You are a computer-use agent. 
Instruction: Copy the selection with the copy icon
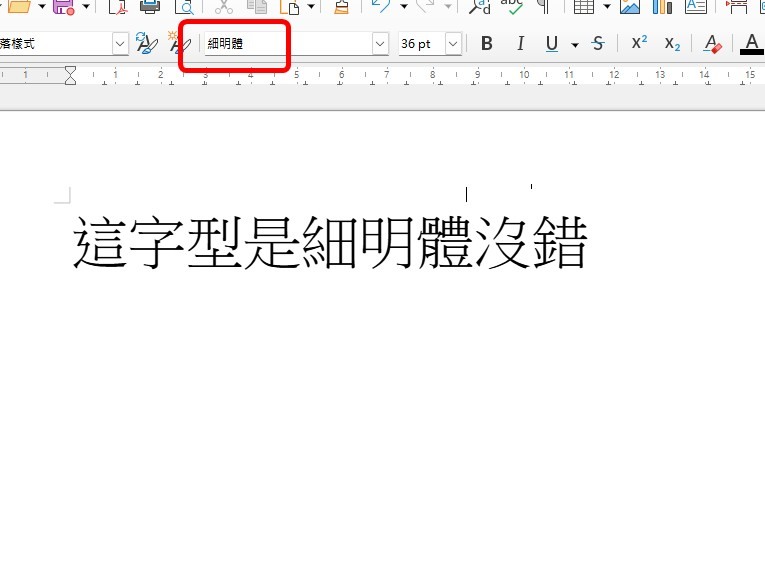(257, 6)
